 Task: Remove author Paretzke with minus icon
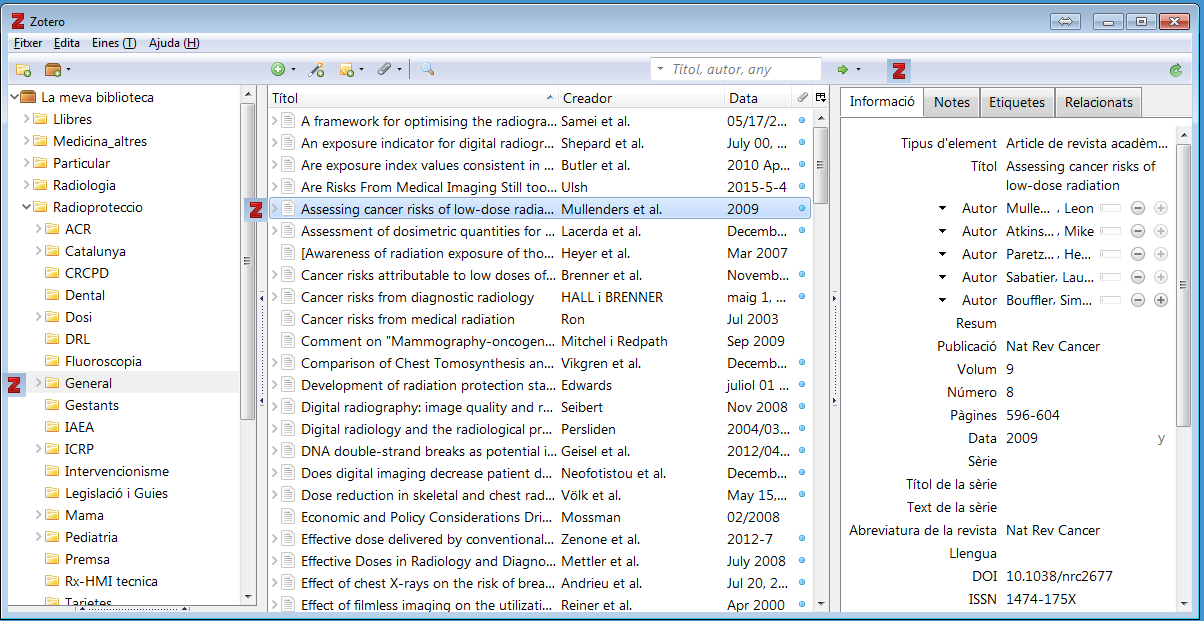(1138, 254)
